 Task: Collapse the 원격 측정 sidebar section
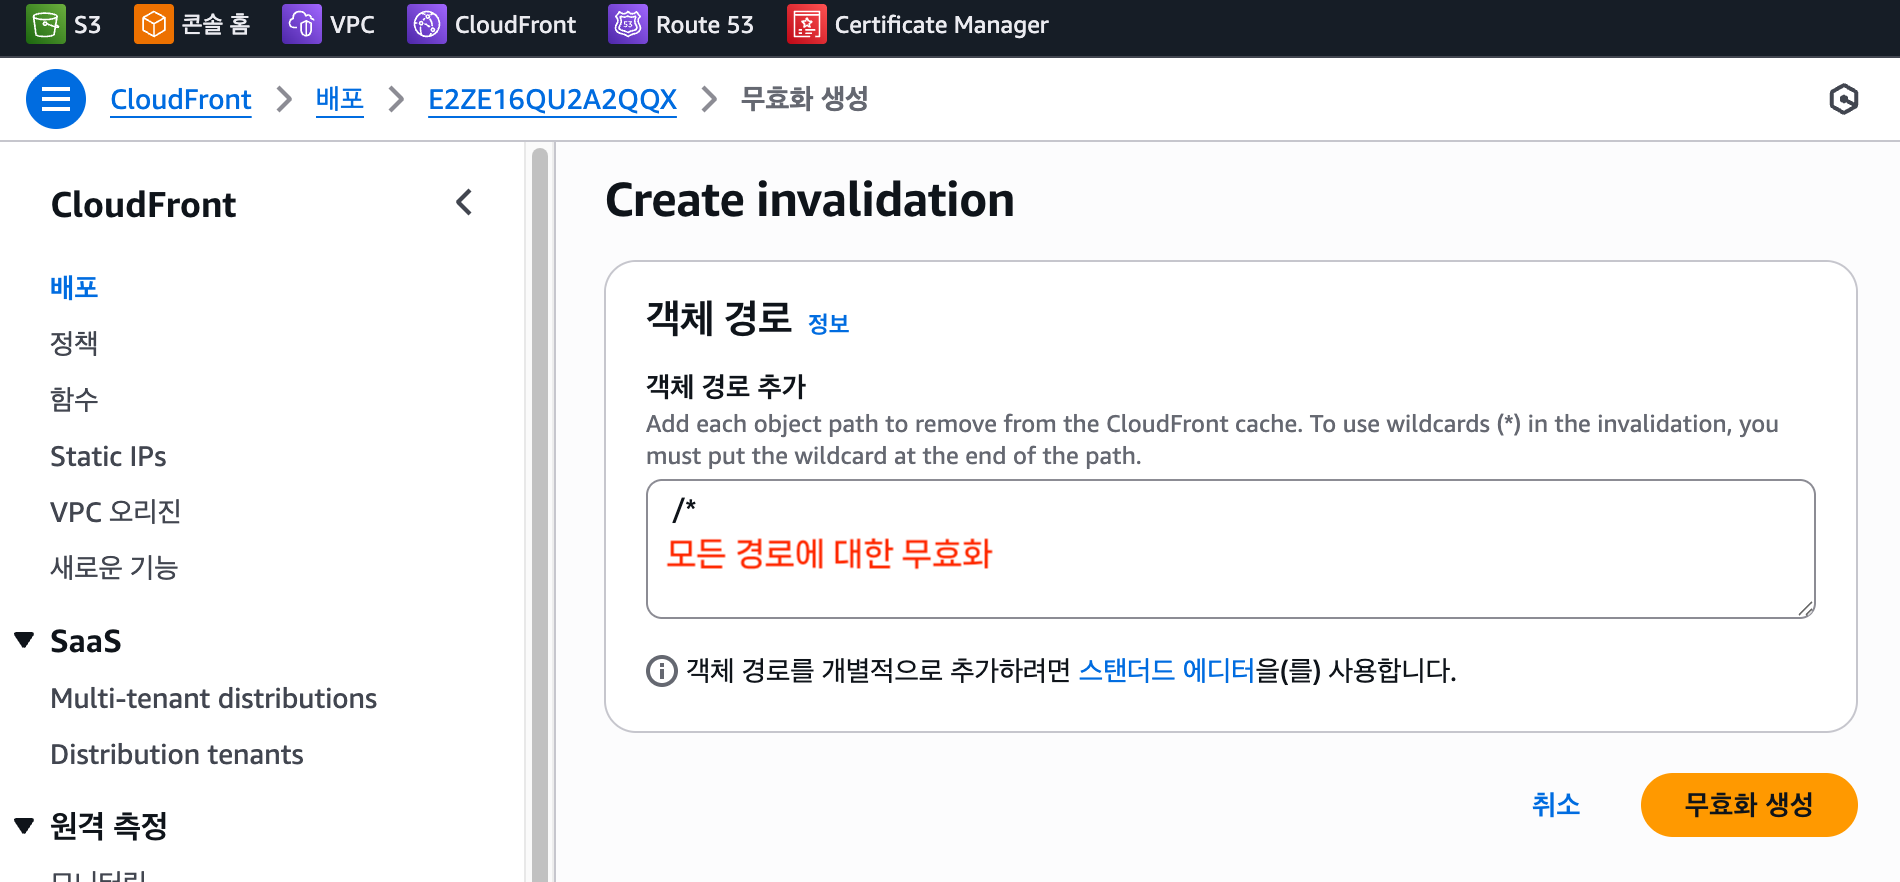pos(25,825)
